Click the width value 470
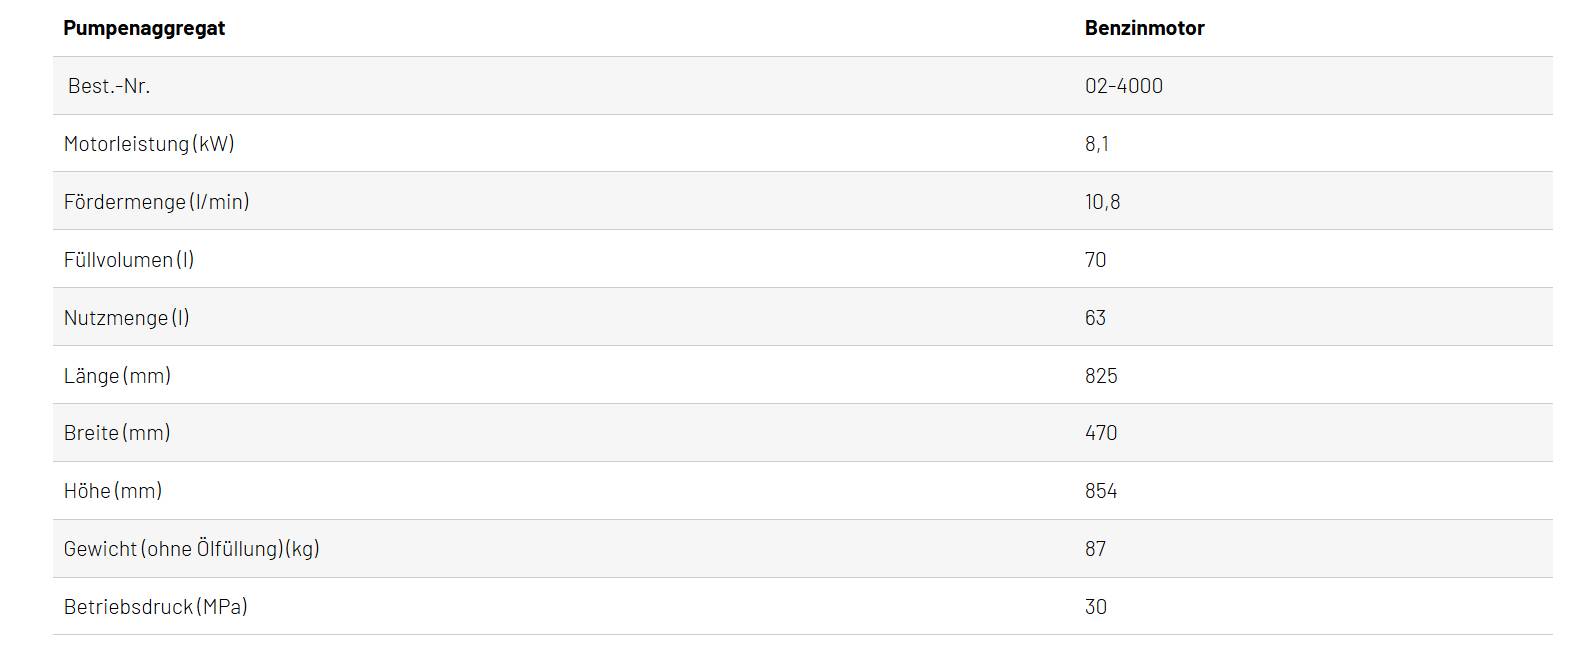 (1101, 433)
